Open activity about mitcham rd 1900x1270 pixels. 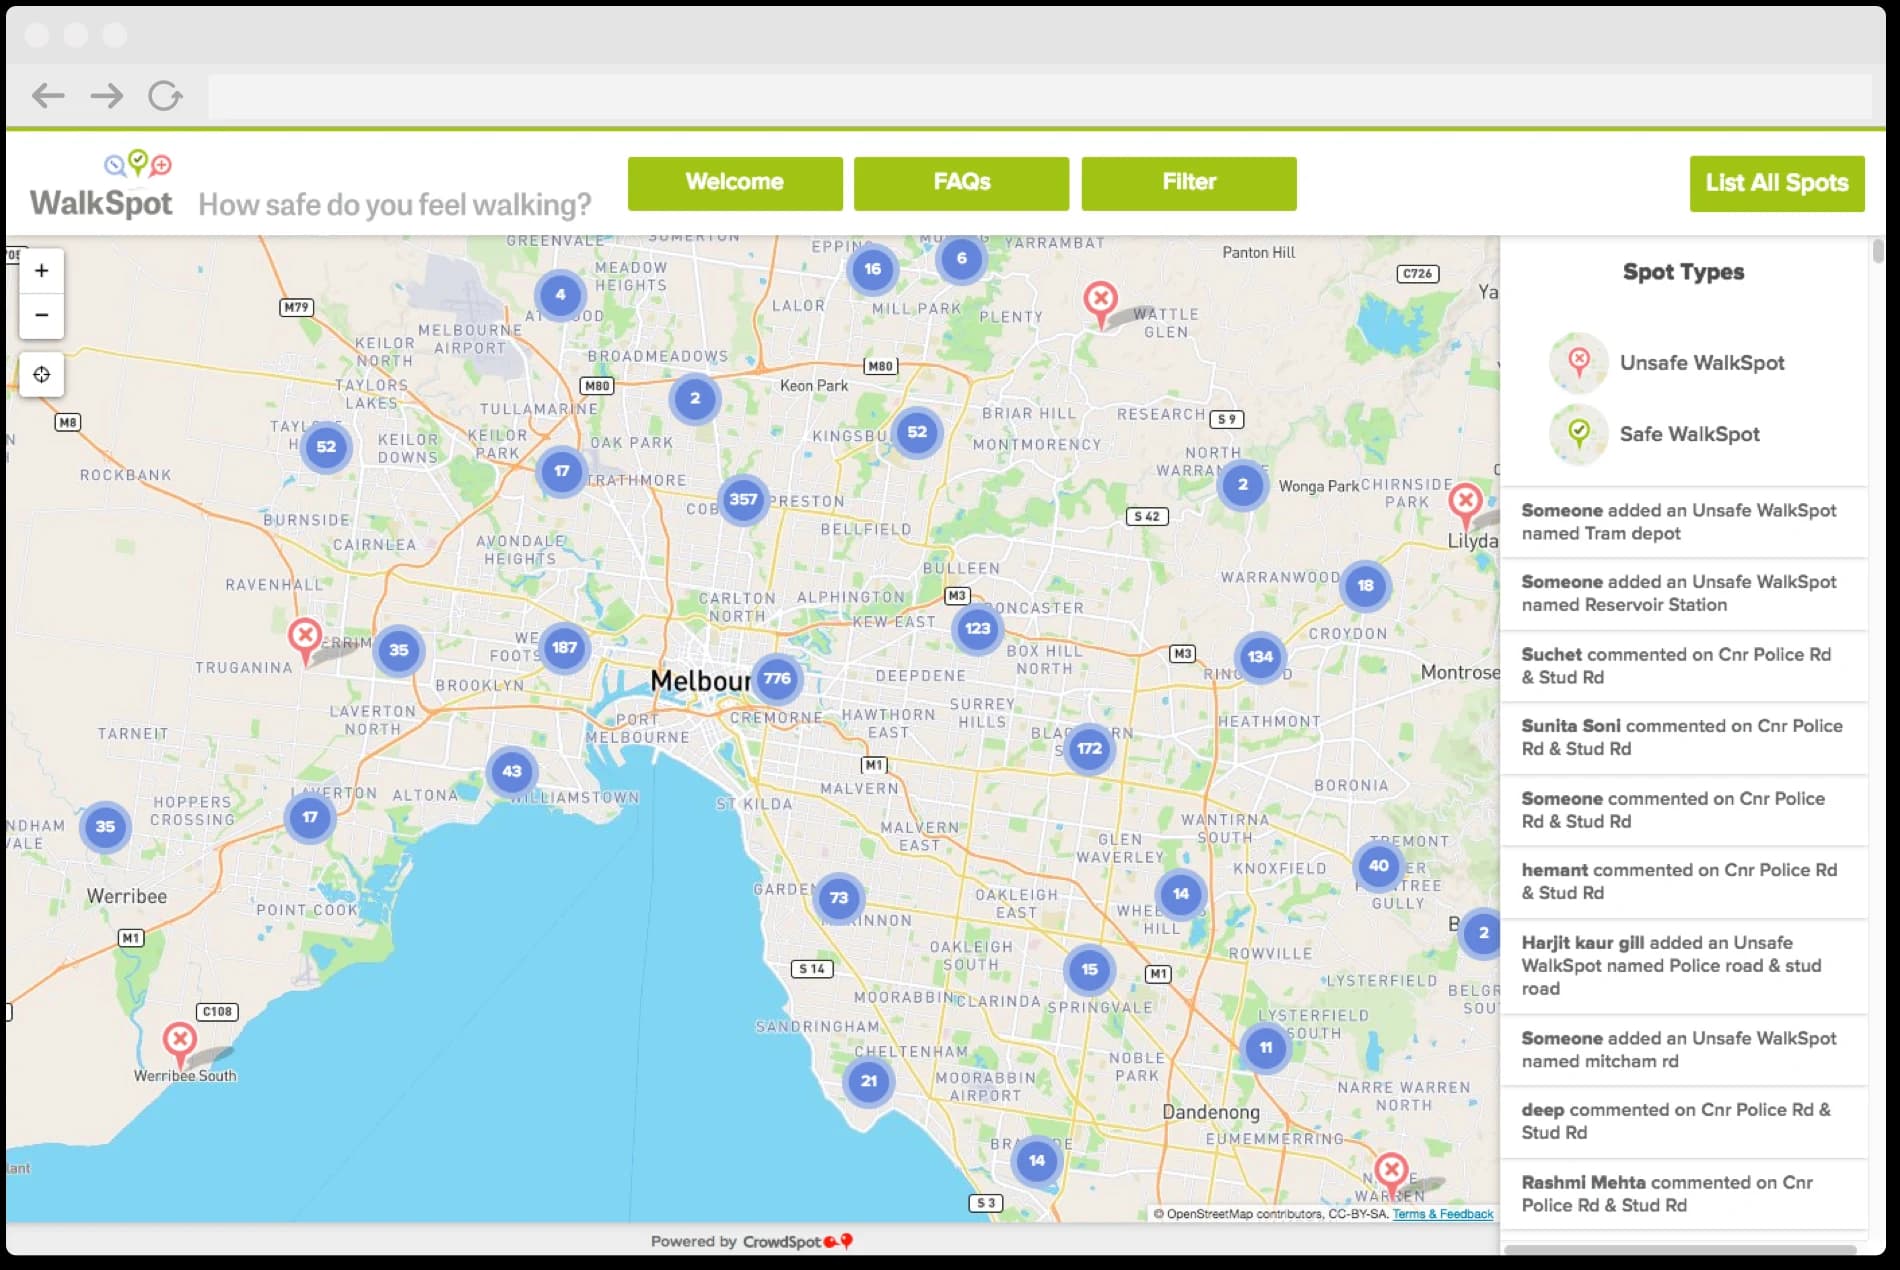coord(1684,1050)
